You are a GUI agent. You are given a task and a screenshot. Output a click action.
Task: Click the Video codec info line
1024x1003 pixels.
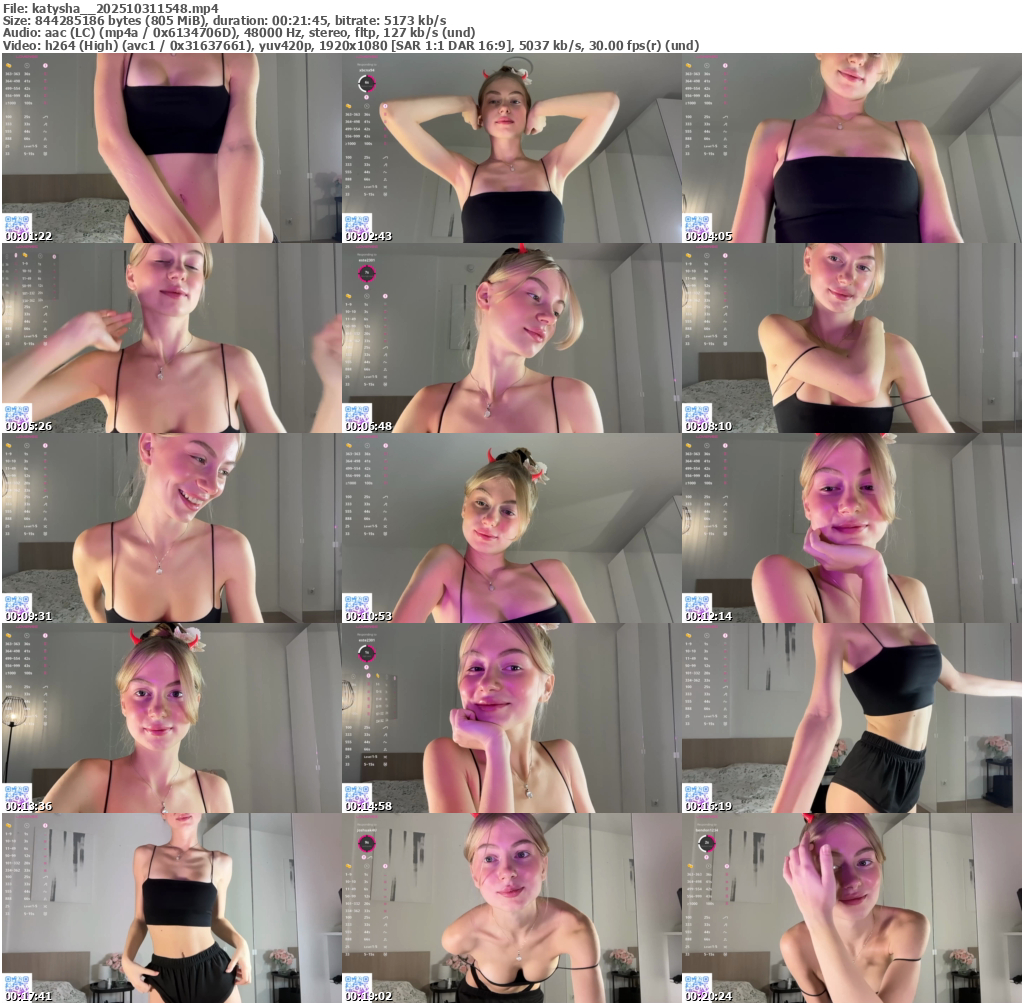click(x=350, y=45)
